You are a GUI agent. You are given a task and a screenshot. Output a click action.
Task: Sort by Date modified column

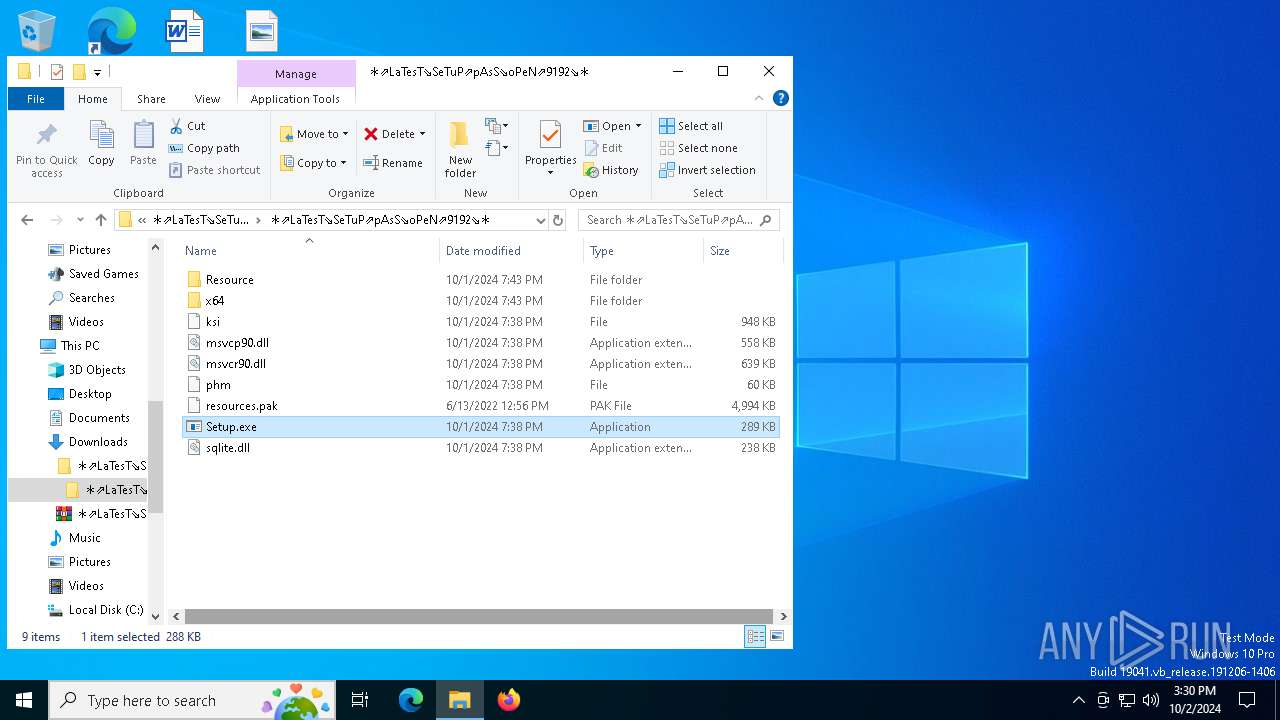[511, 251]
